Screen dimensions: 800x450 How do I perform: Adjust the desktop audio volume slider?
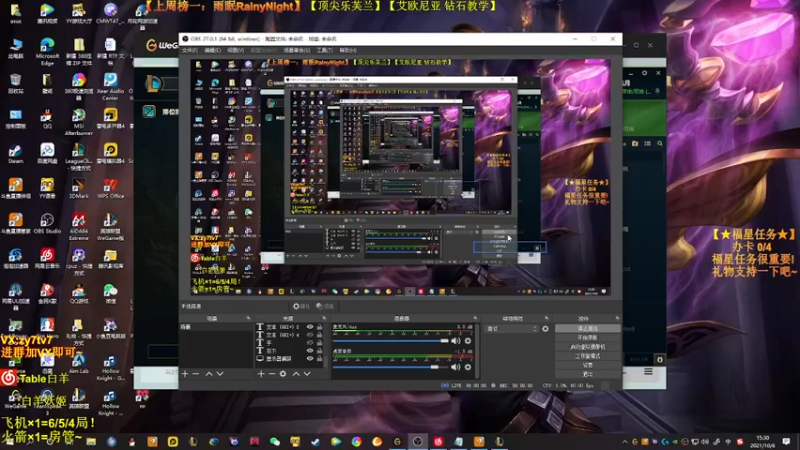pyautogui.click(x=390, y=367)
